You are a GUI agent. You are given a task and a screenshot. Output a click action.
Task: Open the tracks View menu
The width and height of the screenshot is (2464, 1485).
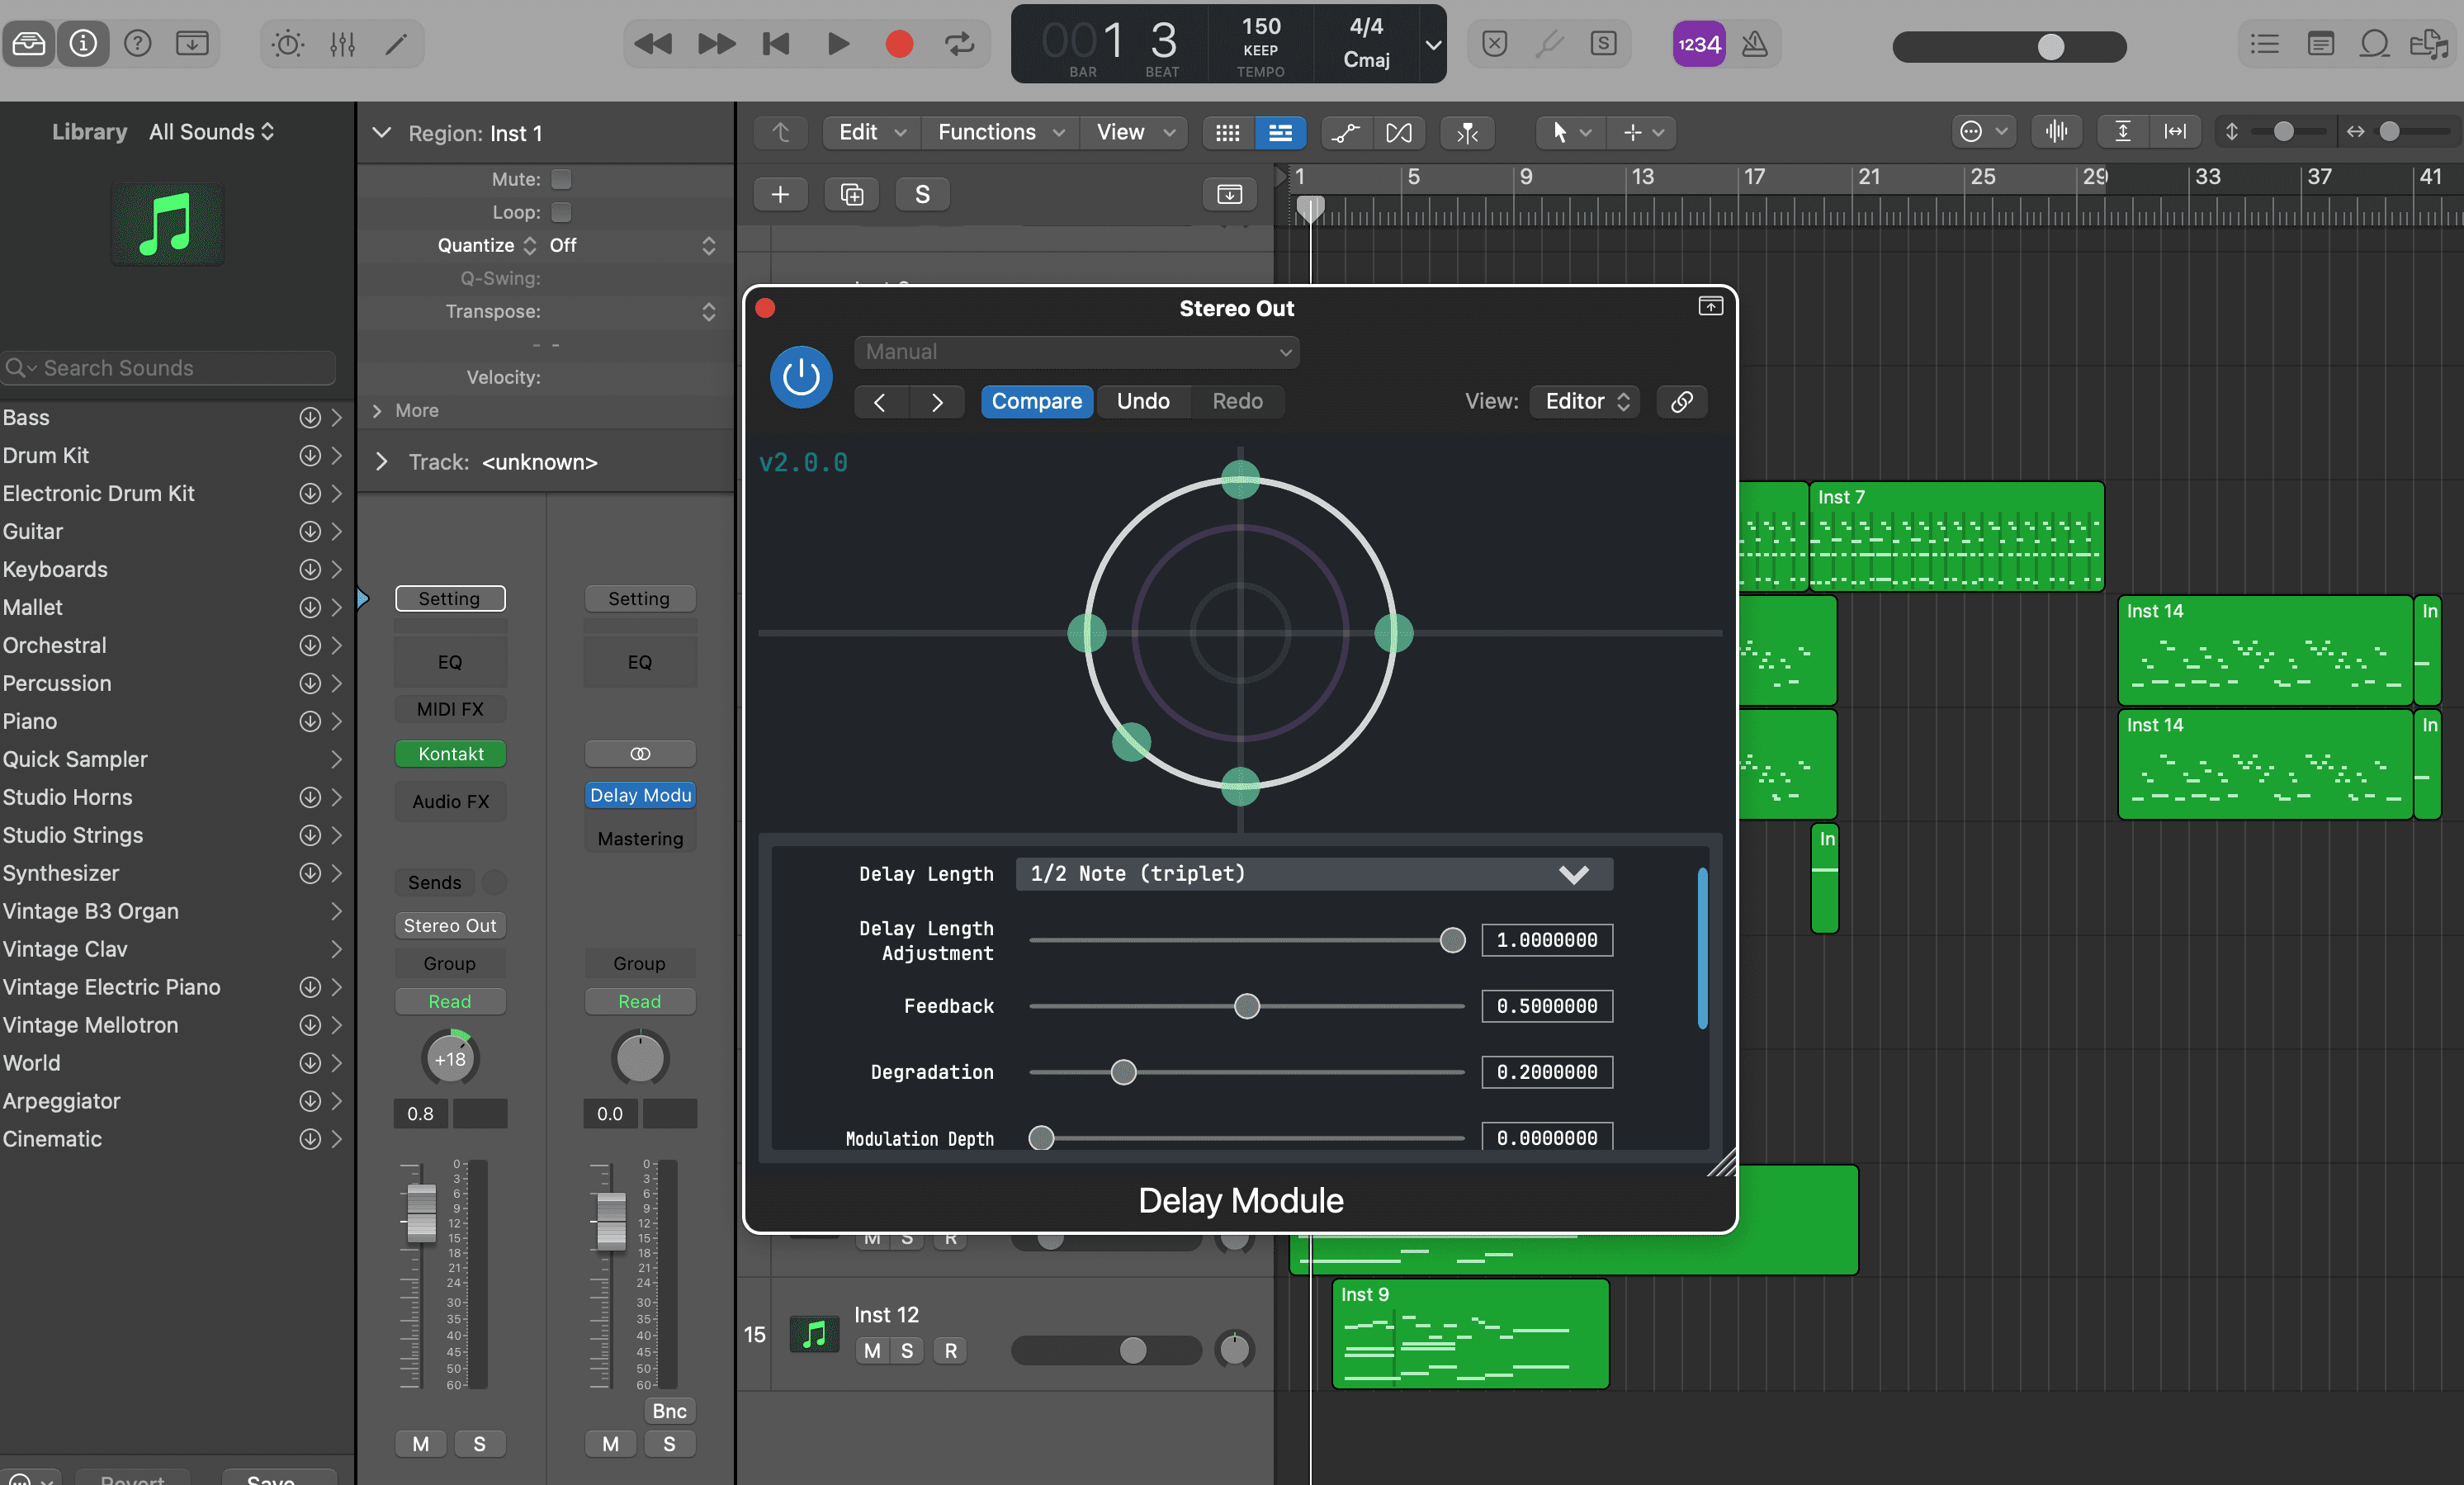1135,132
